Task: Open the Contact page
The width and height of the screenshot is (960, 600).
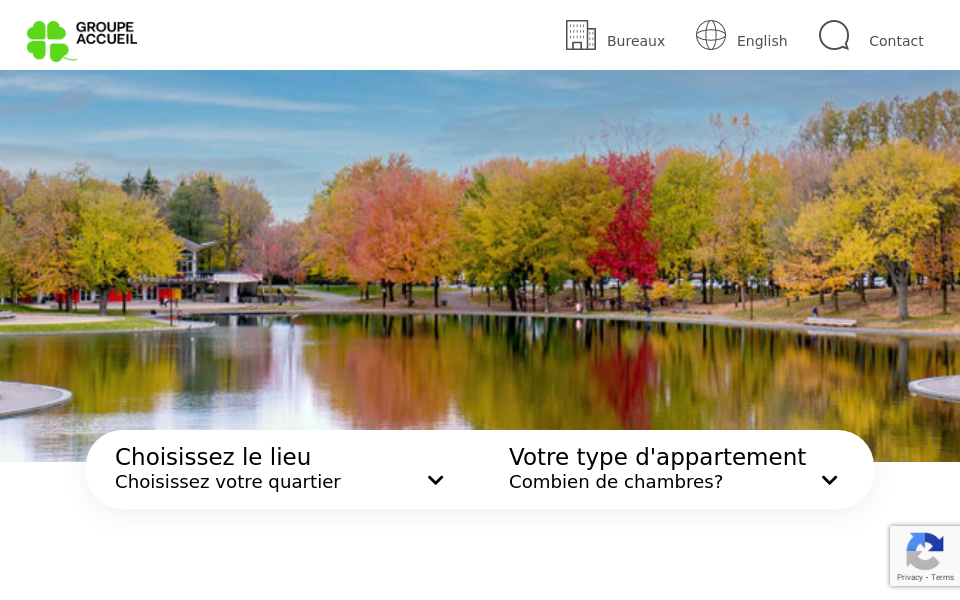Action: [896, 41]
